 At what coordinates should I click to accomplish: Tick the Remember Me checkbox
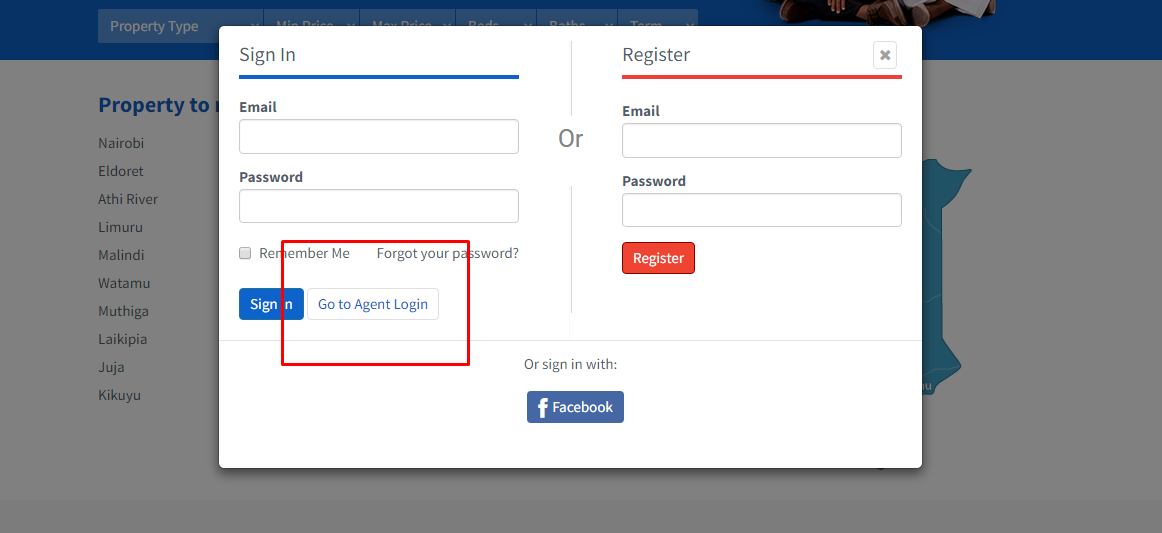[245, 254]
